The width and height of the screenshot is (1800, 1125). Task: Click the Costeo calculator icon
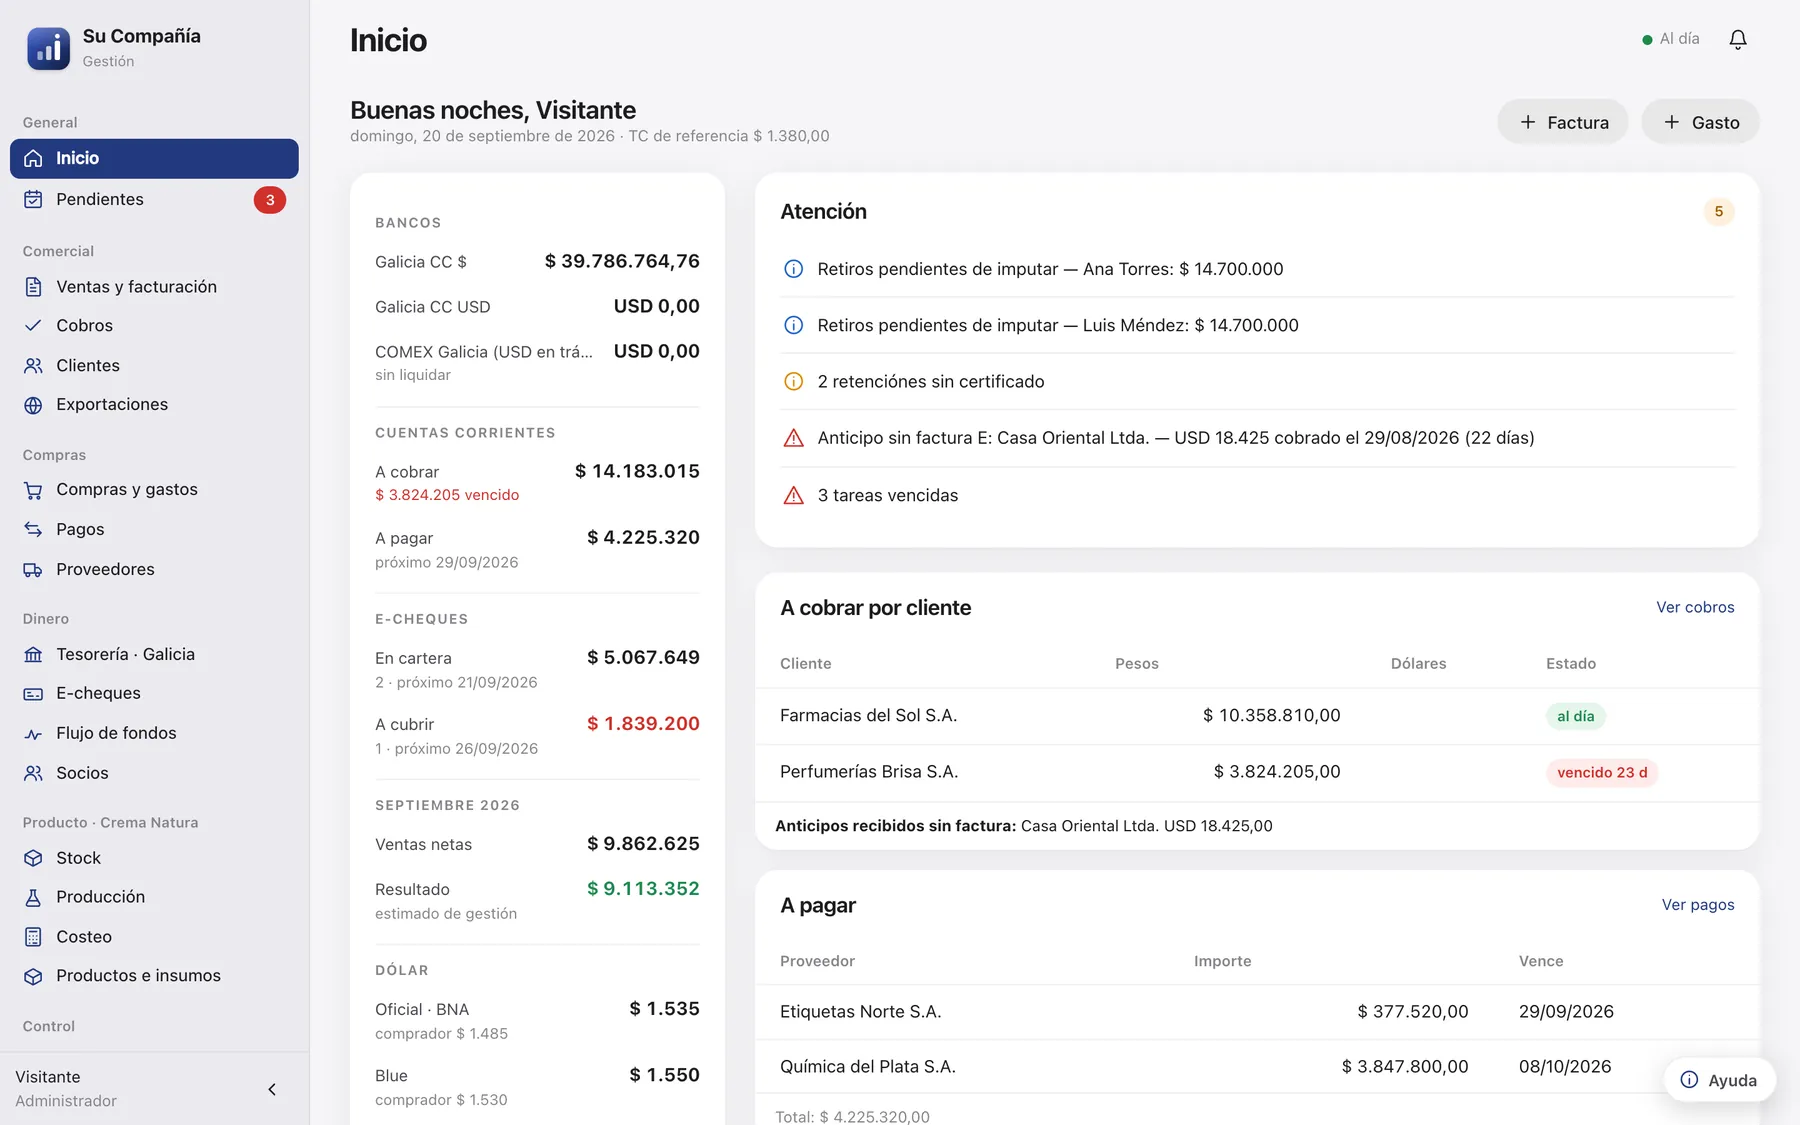coord(33,937)
